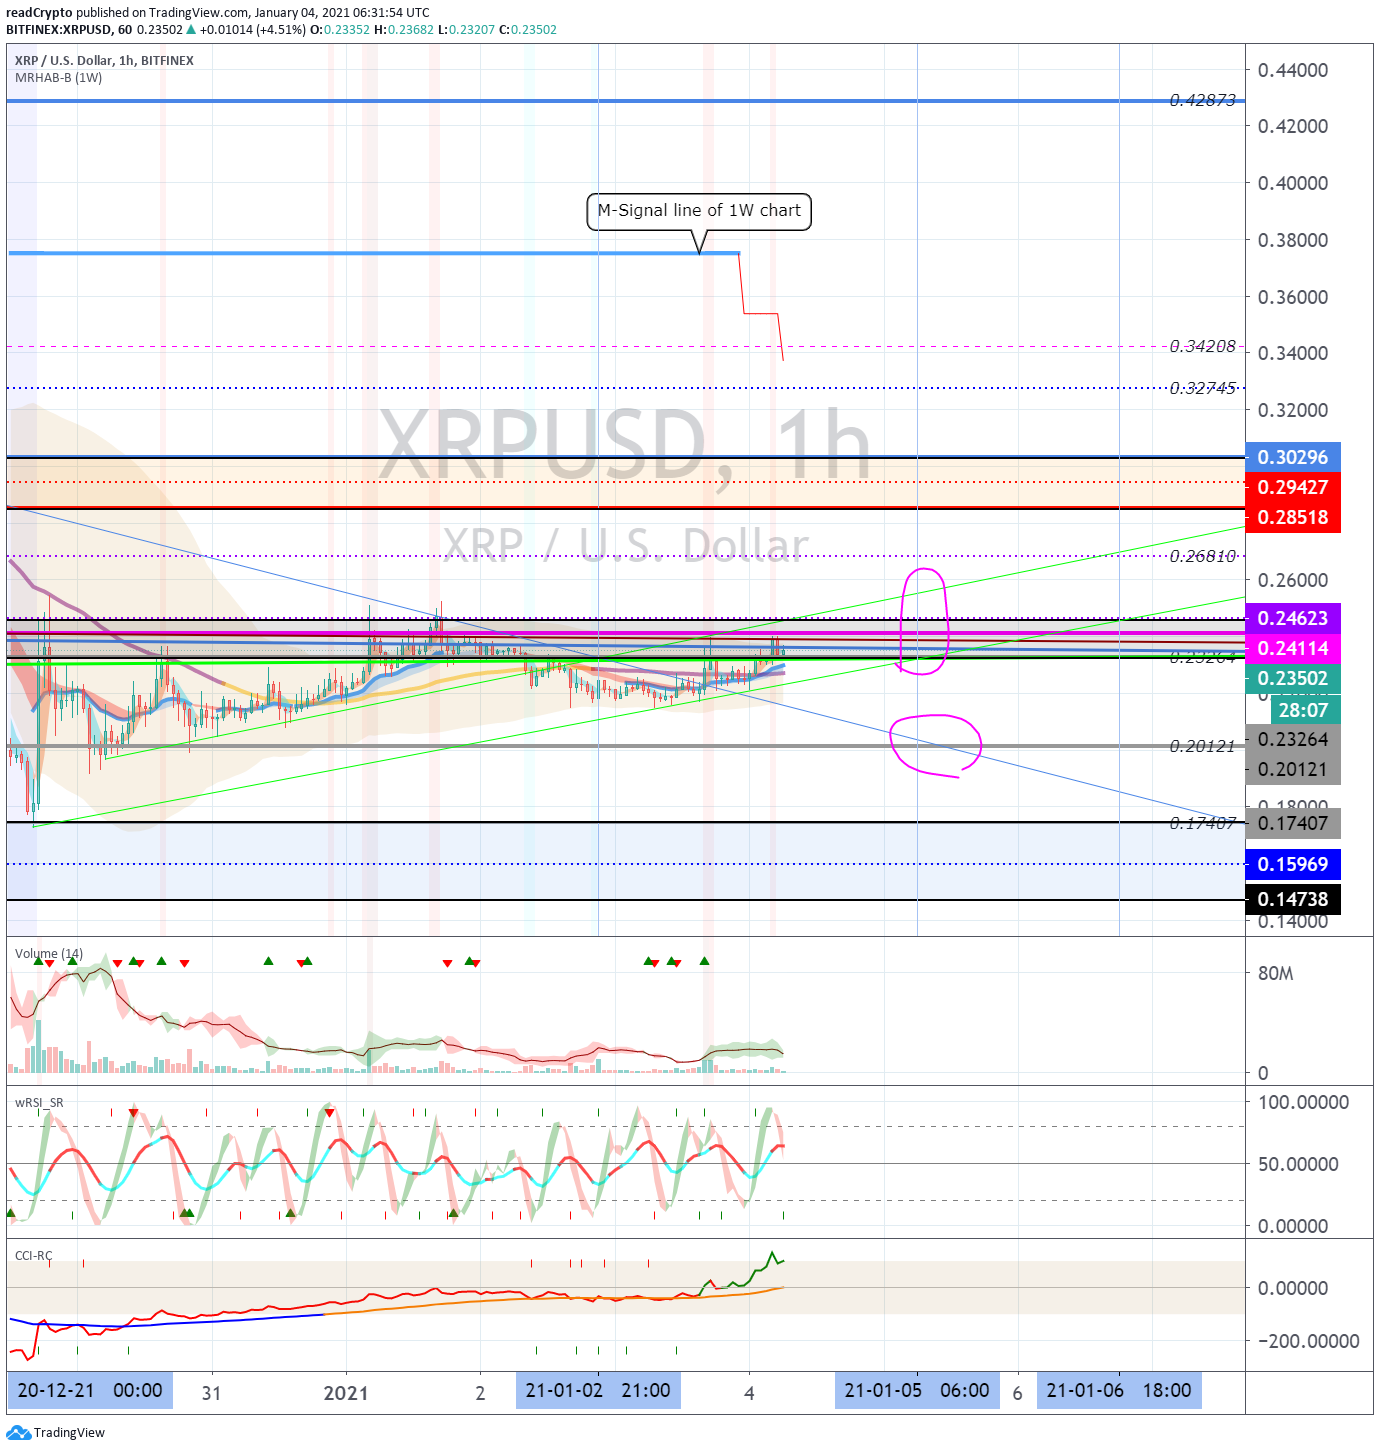Image resolution: width=1380 pixels, height=1451 pixels.
Task: Click the 20-12-21 00:00 date marker
Action: click(x=90, y=1391)
